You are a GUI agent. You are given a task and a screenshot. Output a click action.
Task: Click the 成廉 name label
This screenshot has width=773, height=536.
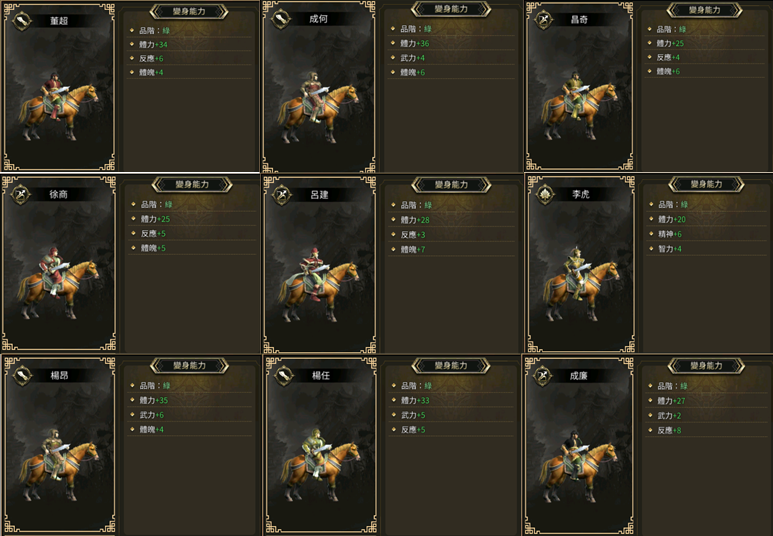[578, 376]
